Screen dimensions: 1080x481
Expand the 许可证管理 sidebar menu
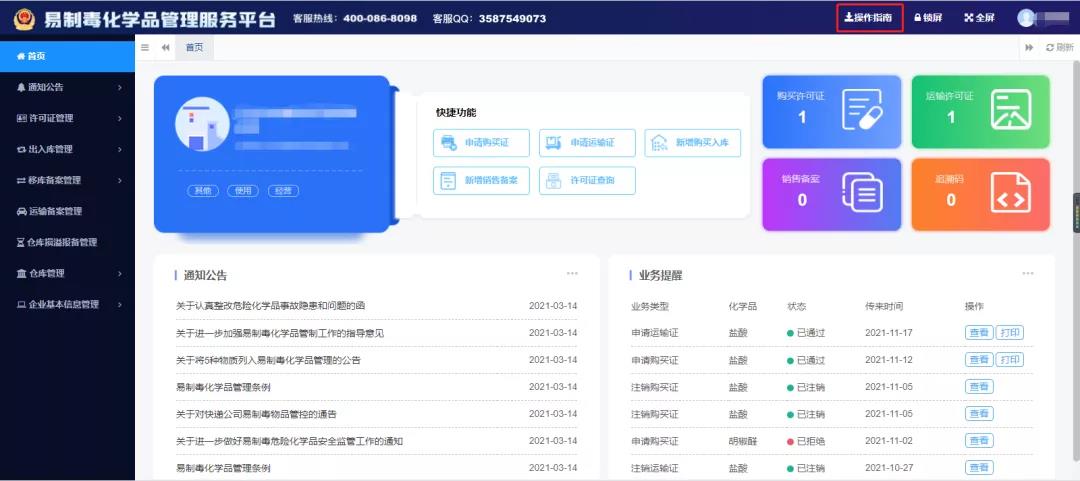point(67,118)
